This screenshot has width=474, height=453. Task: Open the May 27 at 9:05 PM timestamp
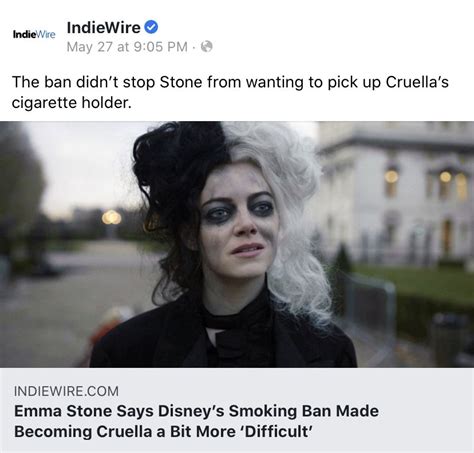127,47
